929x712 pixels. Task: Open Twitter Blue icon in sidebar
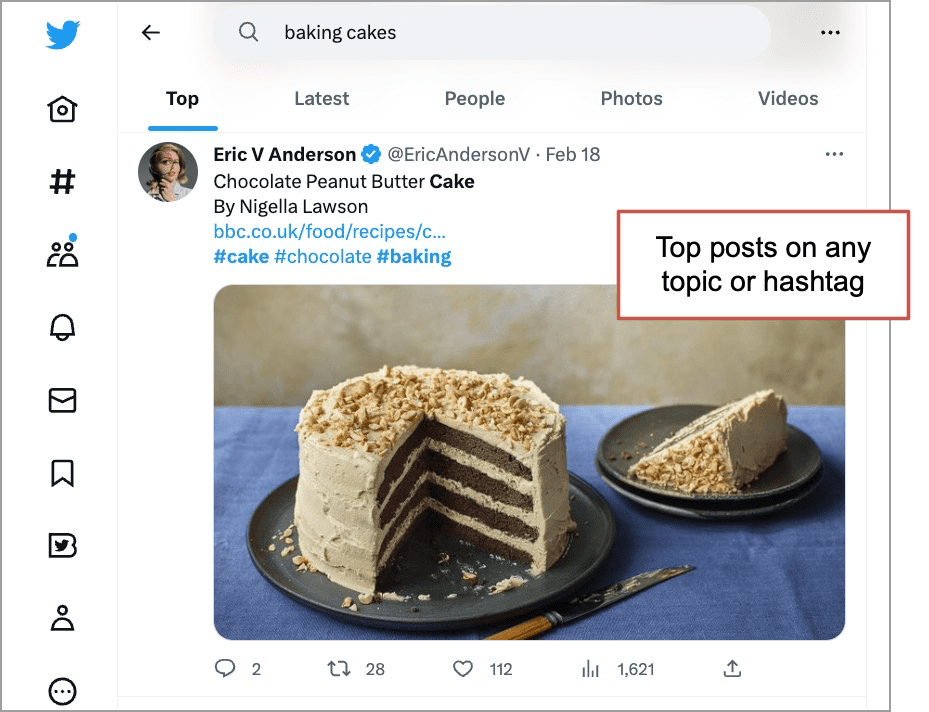(x=62, y=546)
